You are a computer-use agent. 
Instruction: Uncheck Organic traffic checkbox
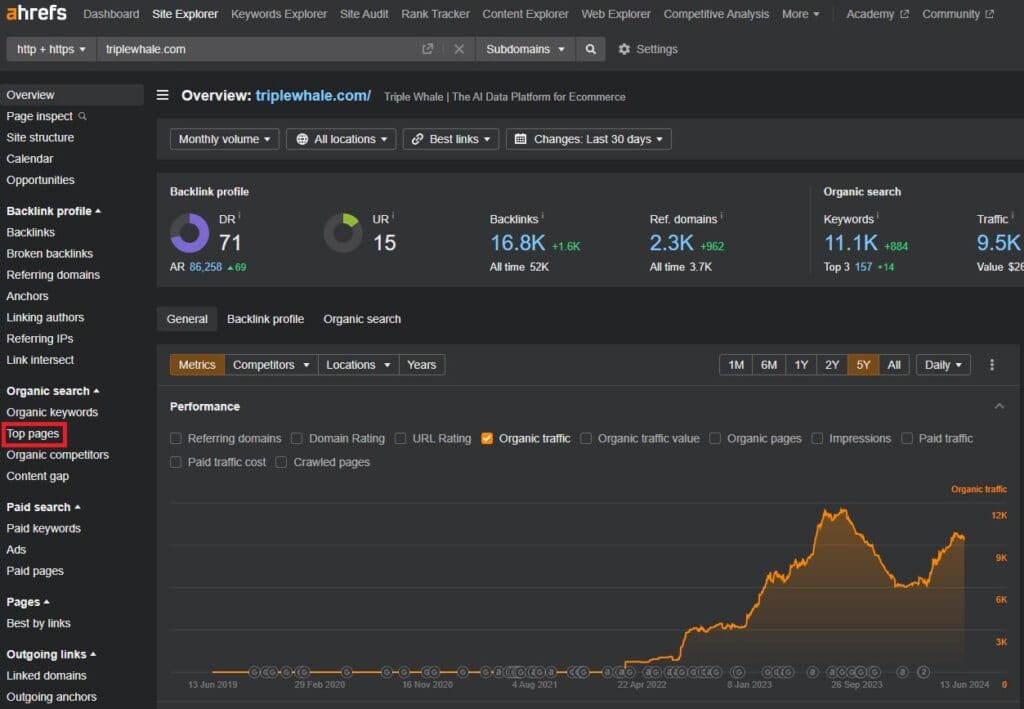(487, 438)
